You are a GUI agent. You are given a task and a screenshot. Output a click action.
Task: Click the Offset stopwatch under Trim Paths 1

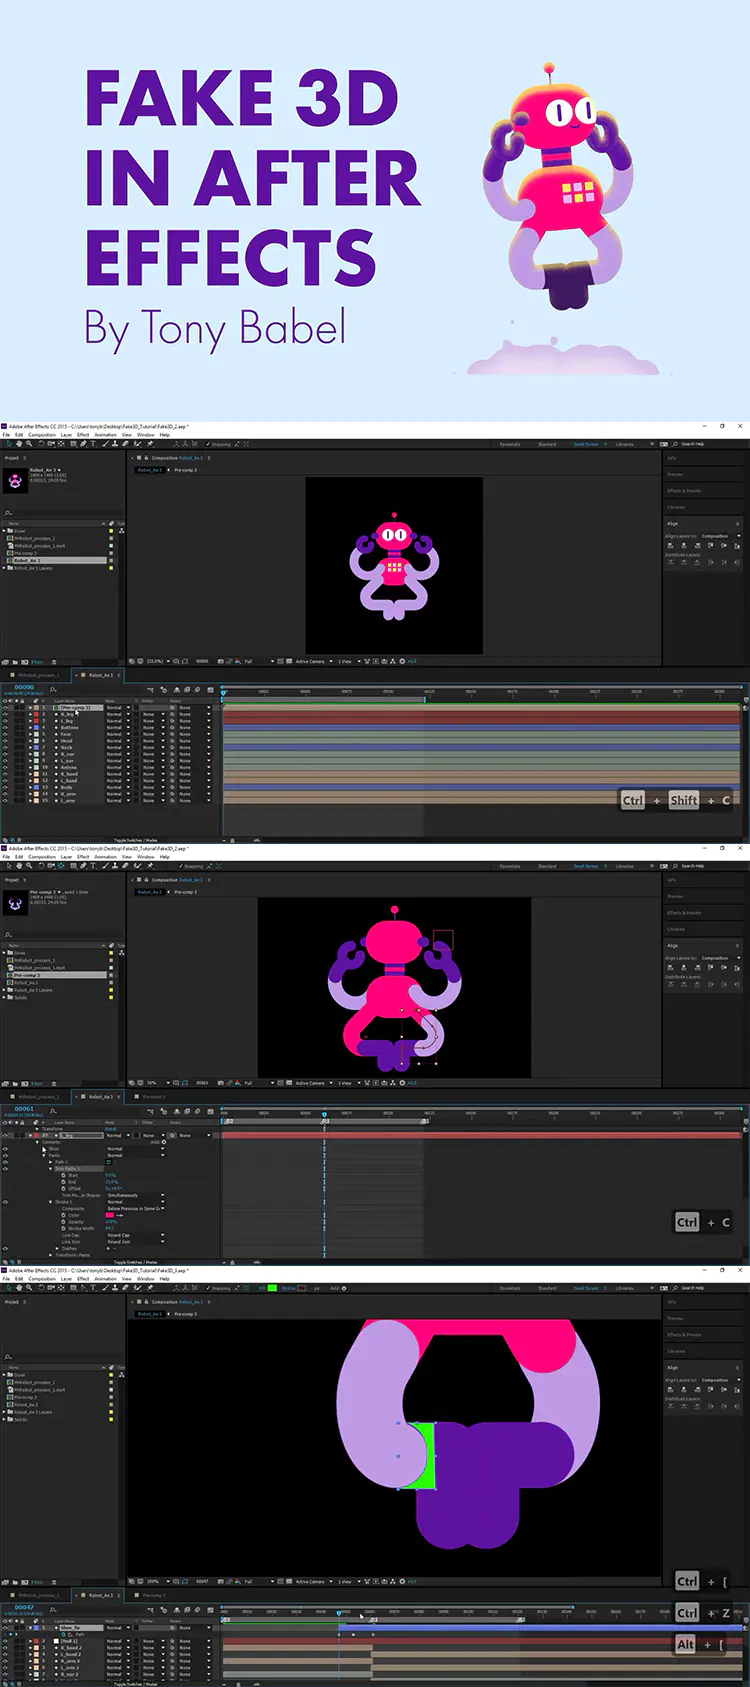tap(63, 1189)
